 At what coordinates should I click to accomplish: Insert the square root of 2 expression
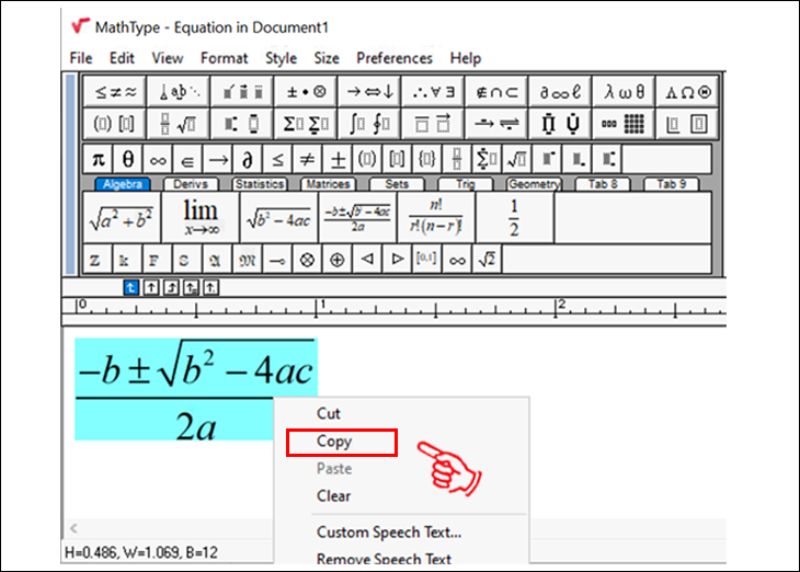(487, 260)
